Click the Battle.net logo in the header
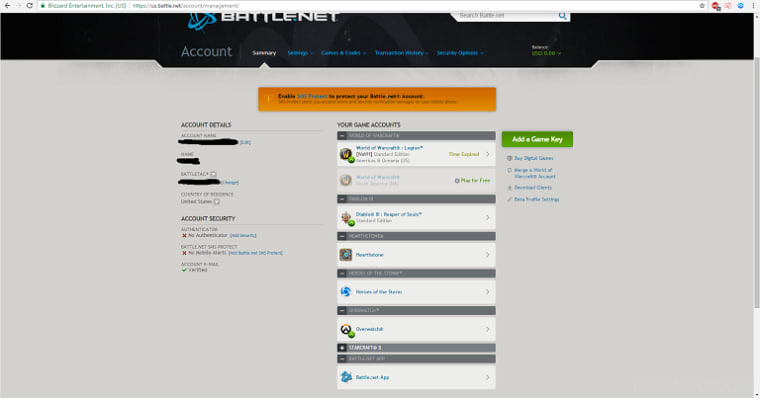The image size is (760, 398). pos(263,21)
